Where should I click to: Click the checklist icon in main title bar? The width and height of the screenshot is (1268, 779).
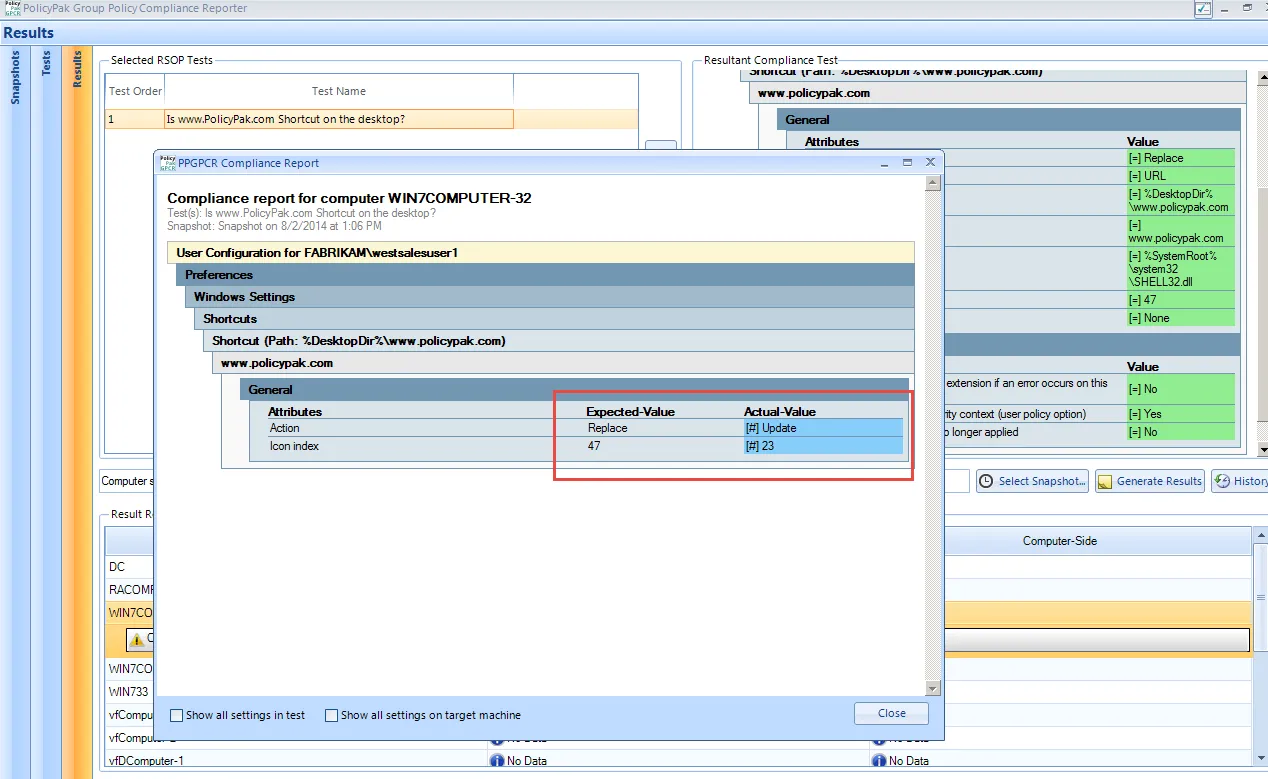[x=1203, y=8]
